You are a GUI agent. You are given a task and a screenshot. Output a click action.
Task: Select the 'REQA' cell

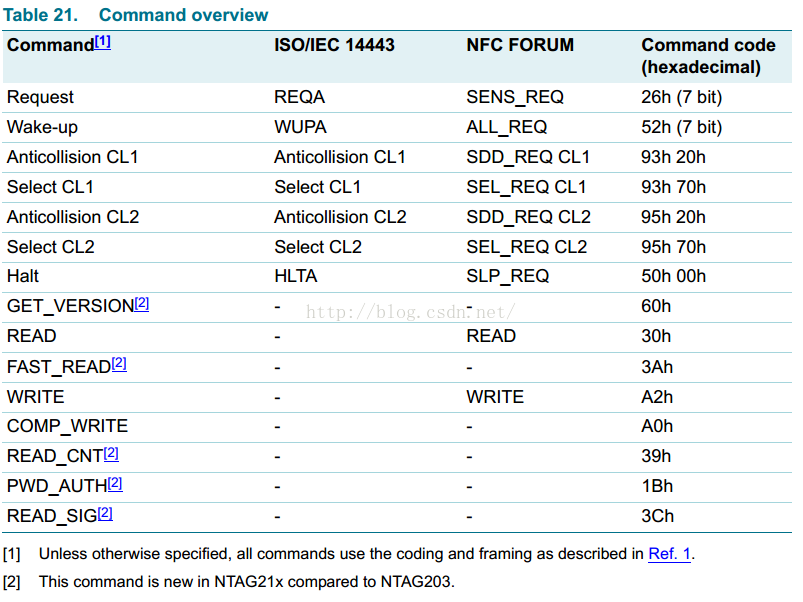(300, 97)
